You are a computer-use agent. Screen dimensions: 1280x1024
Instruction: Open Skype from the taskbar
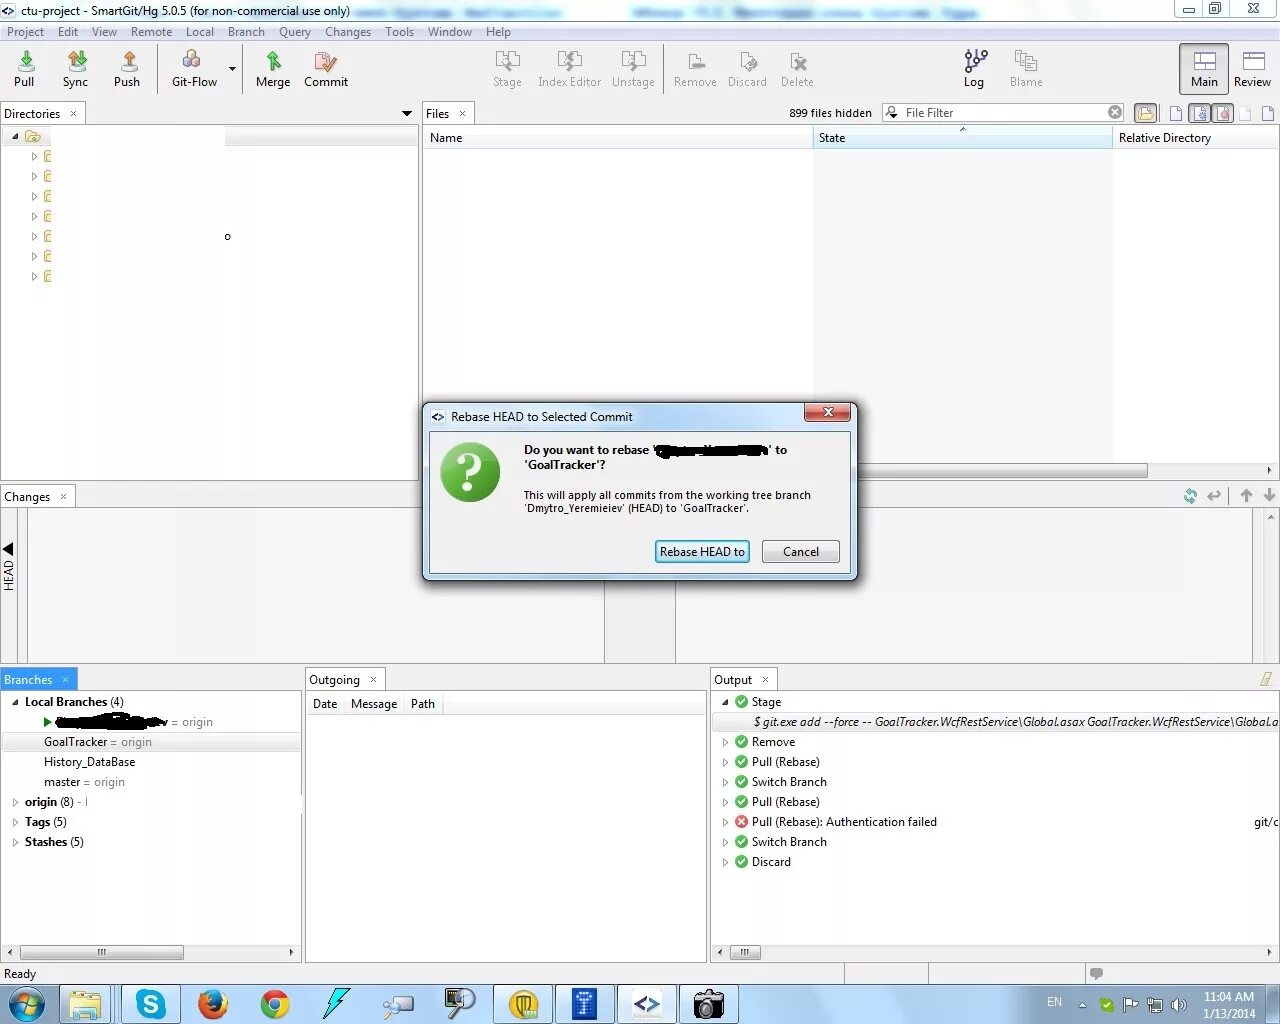151,1004
